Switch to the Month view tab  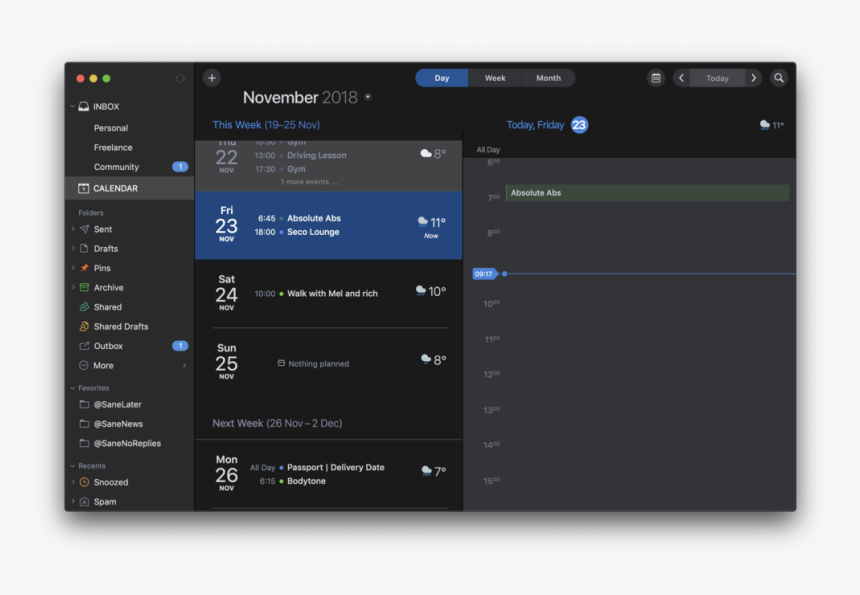tap(548, 77)
